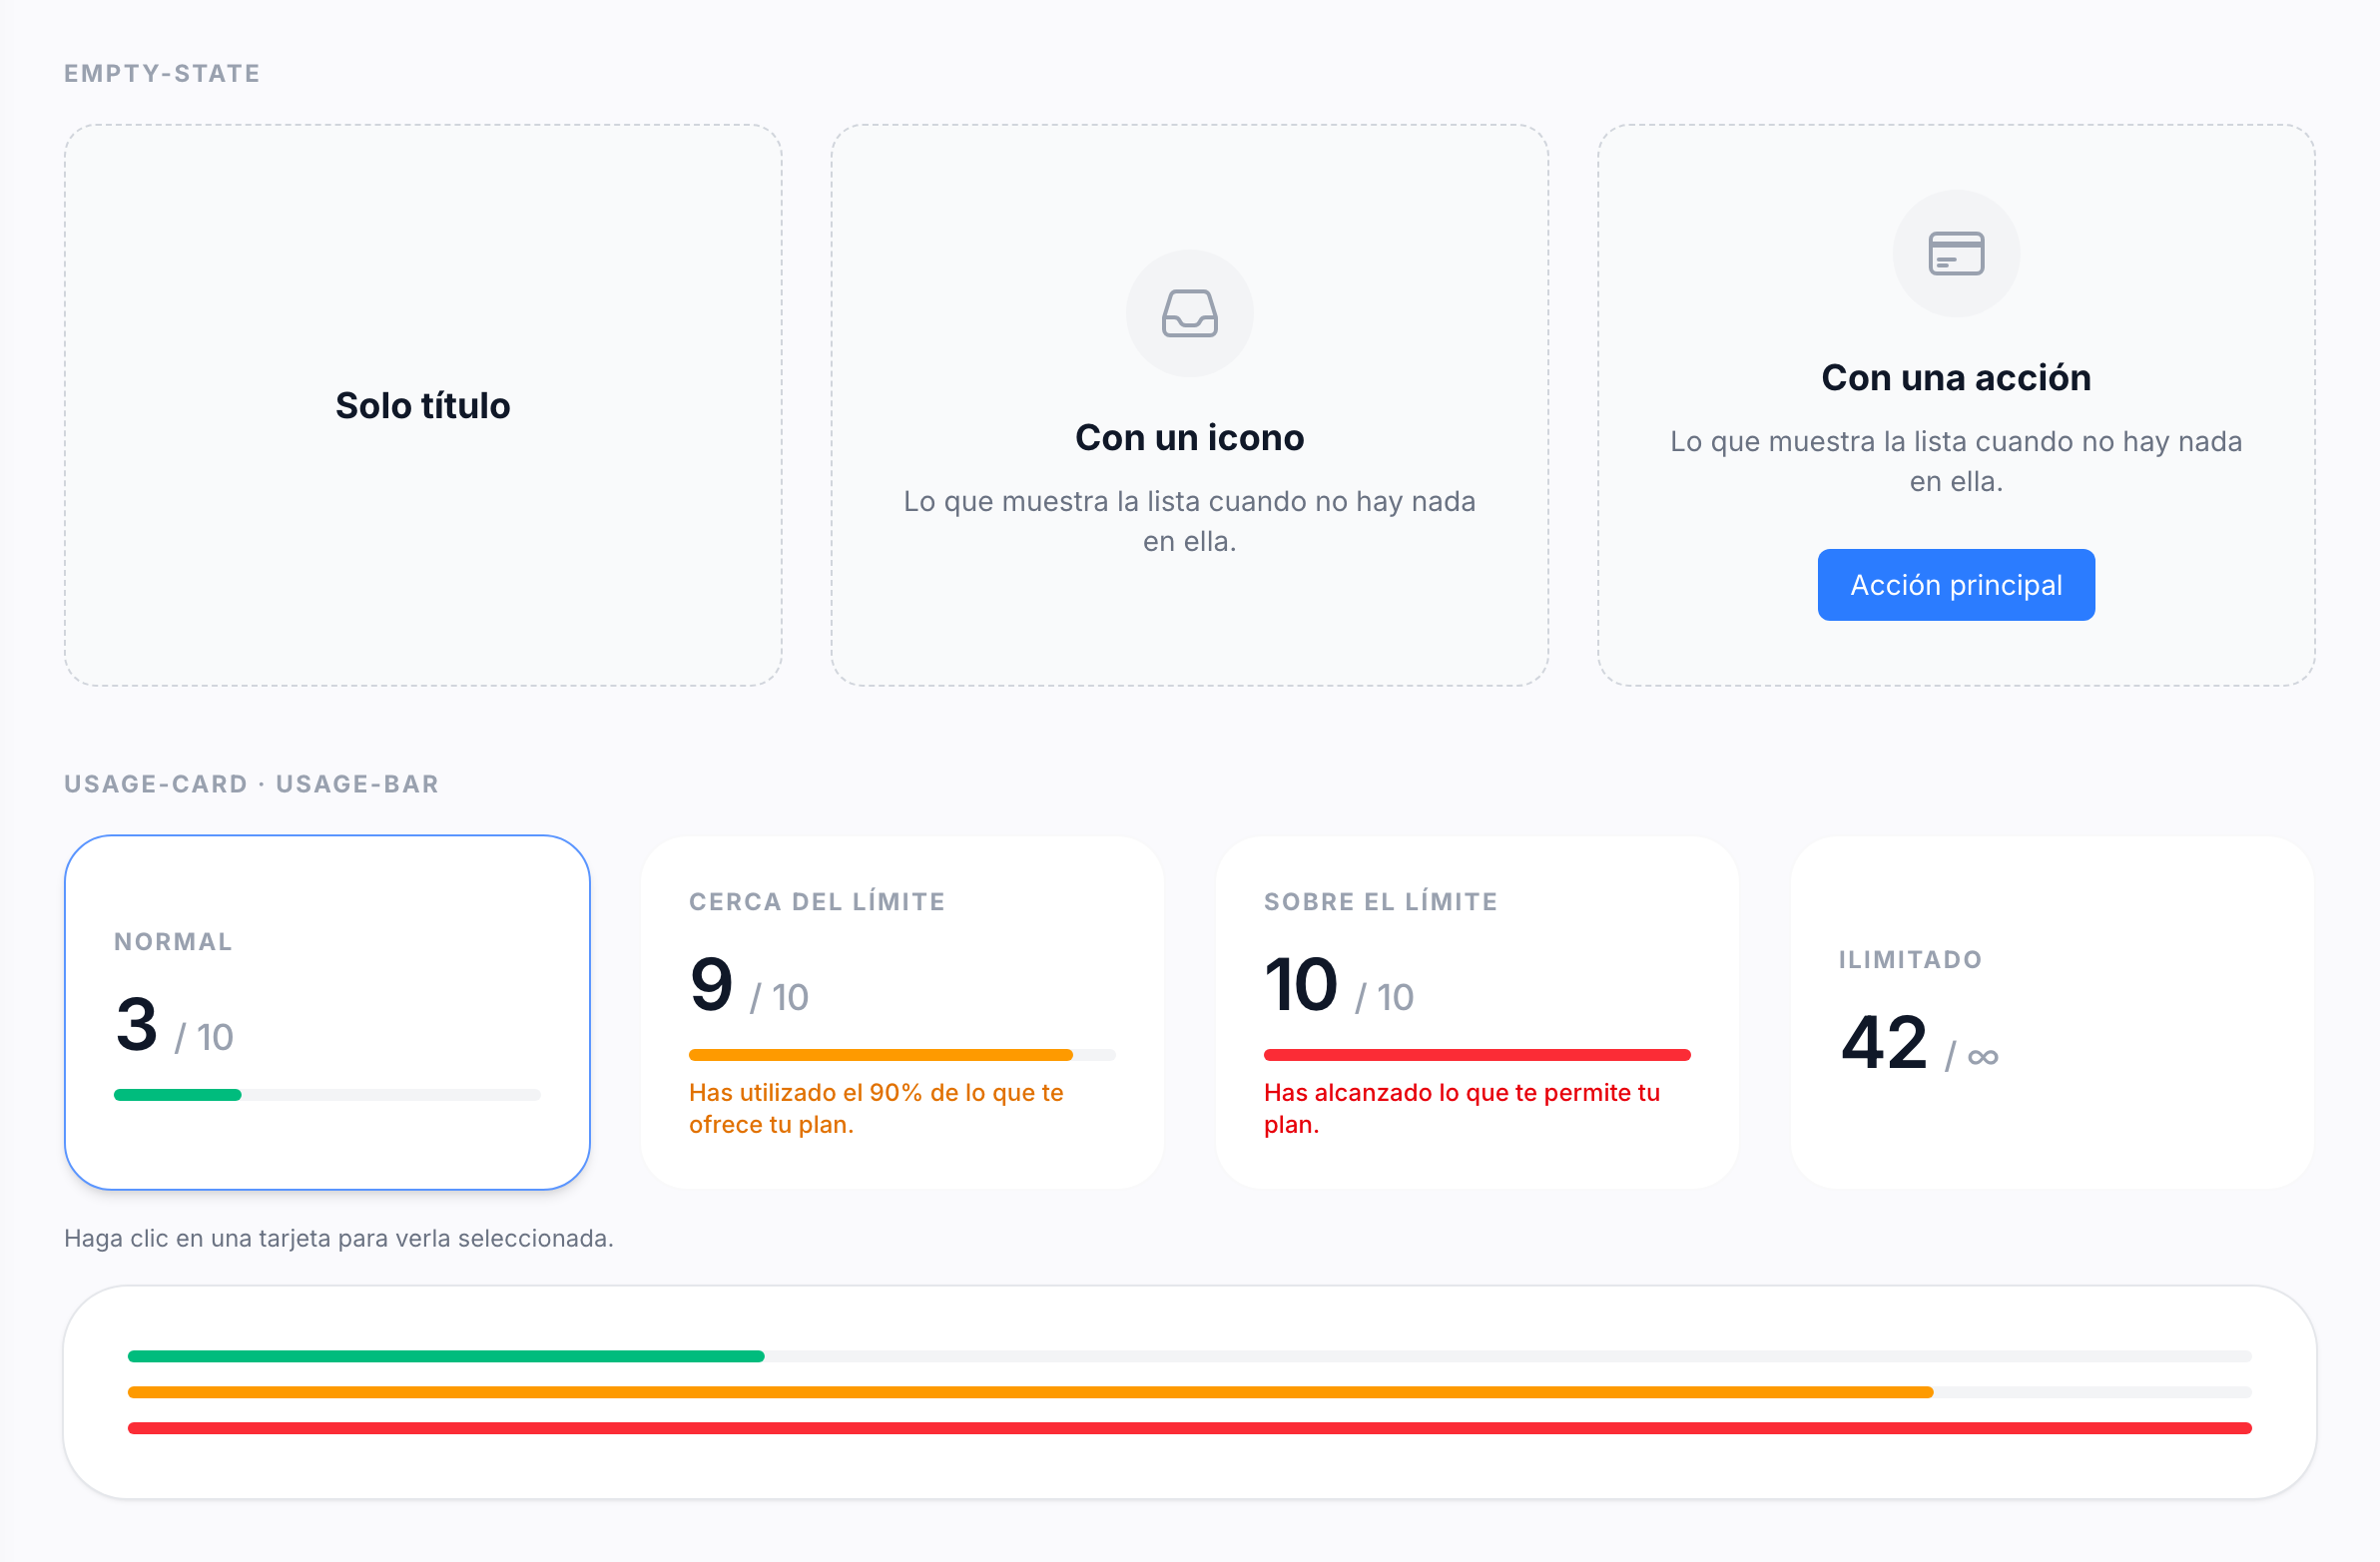Click 'Has utilizado el 90%' warning text

point(875,1108)
